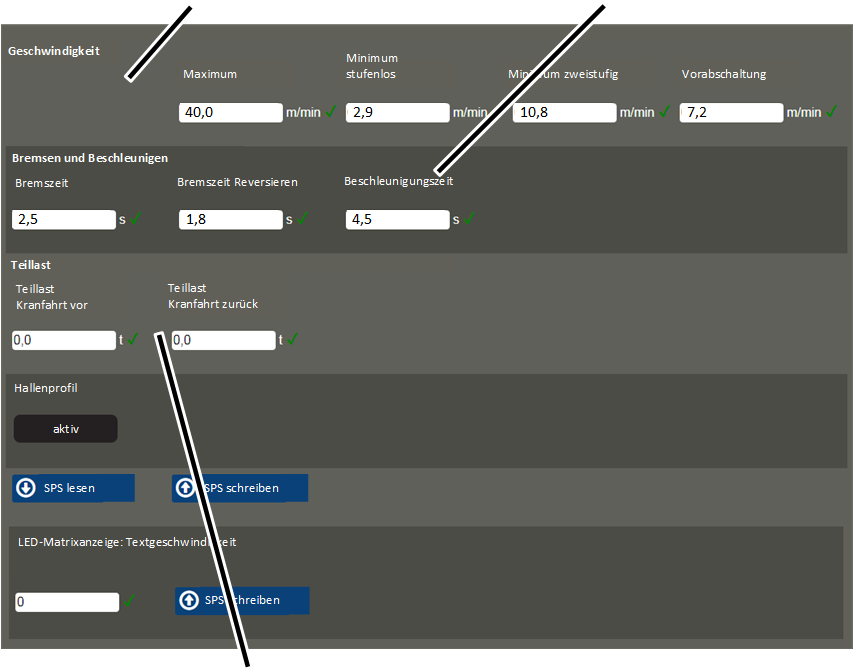Select the Teillast Kranfahrt vor field

pyautogui.click(x=64, y=340)
